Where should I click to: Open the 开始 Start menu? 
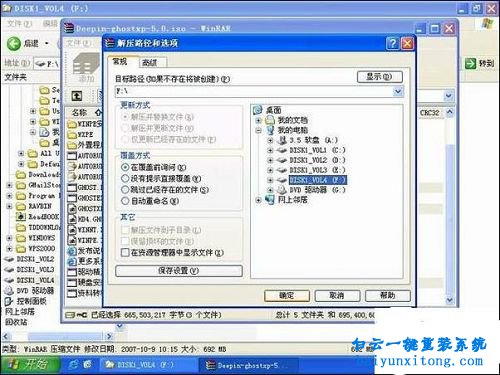point(30,365)
